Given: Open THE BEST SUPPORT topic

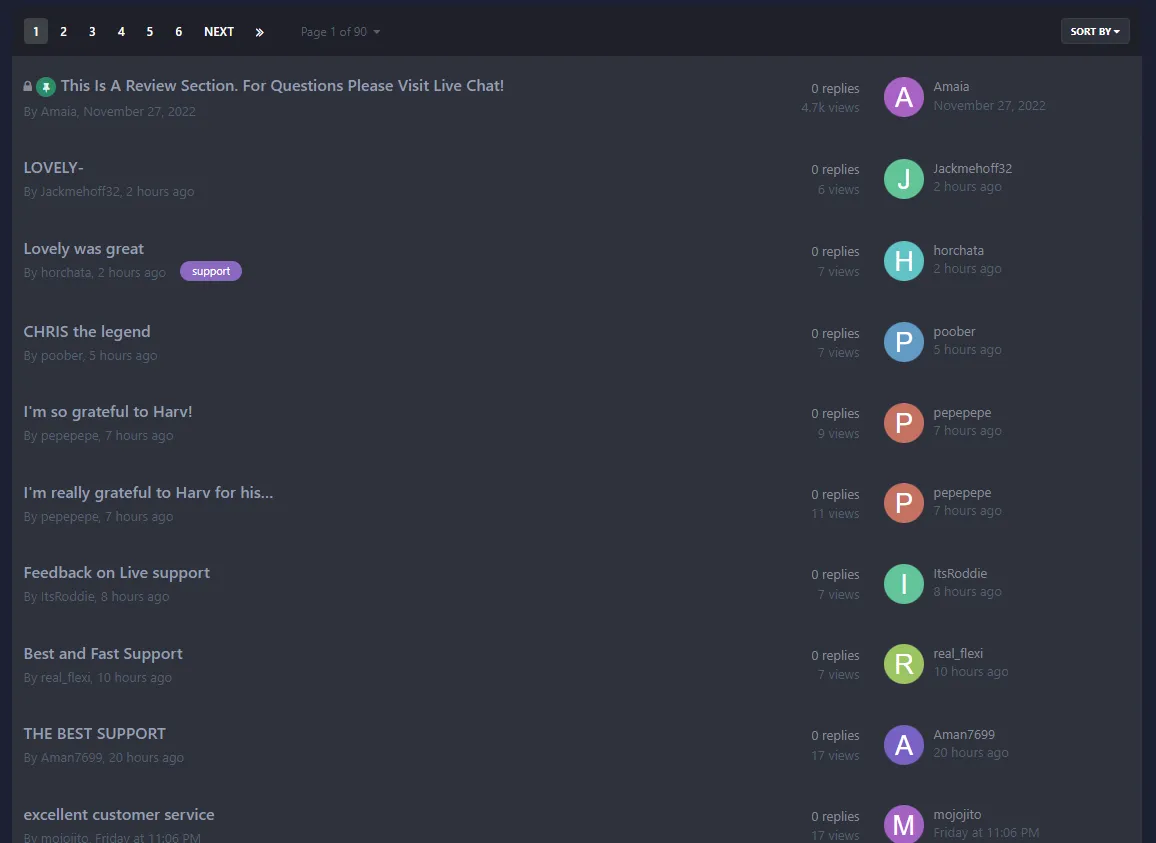Looking at the screenshot, I should pyautogui.click(x=94, y=733).
